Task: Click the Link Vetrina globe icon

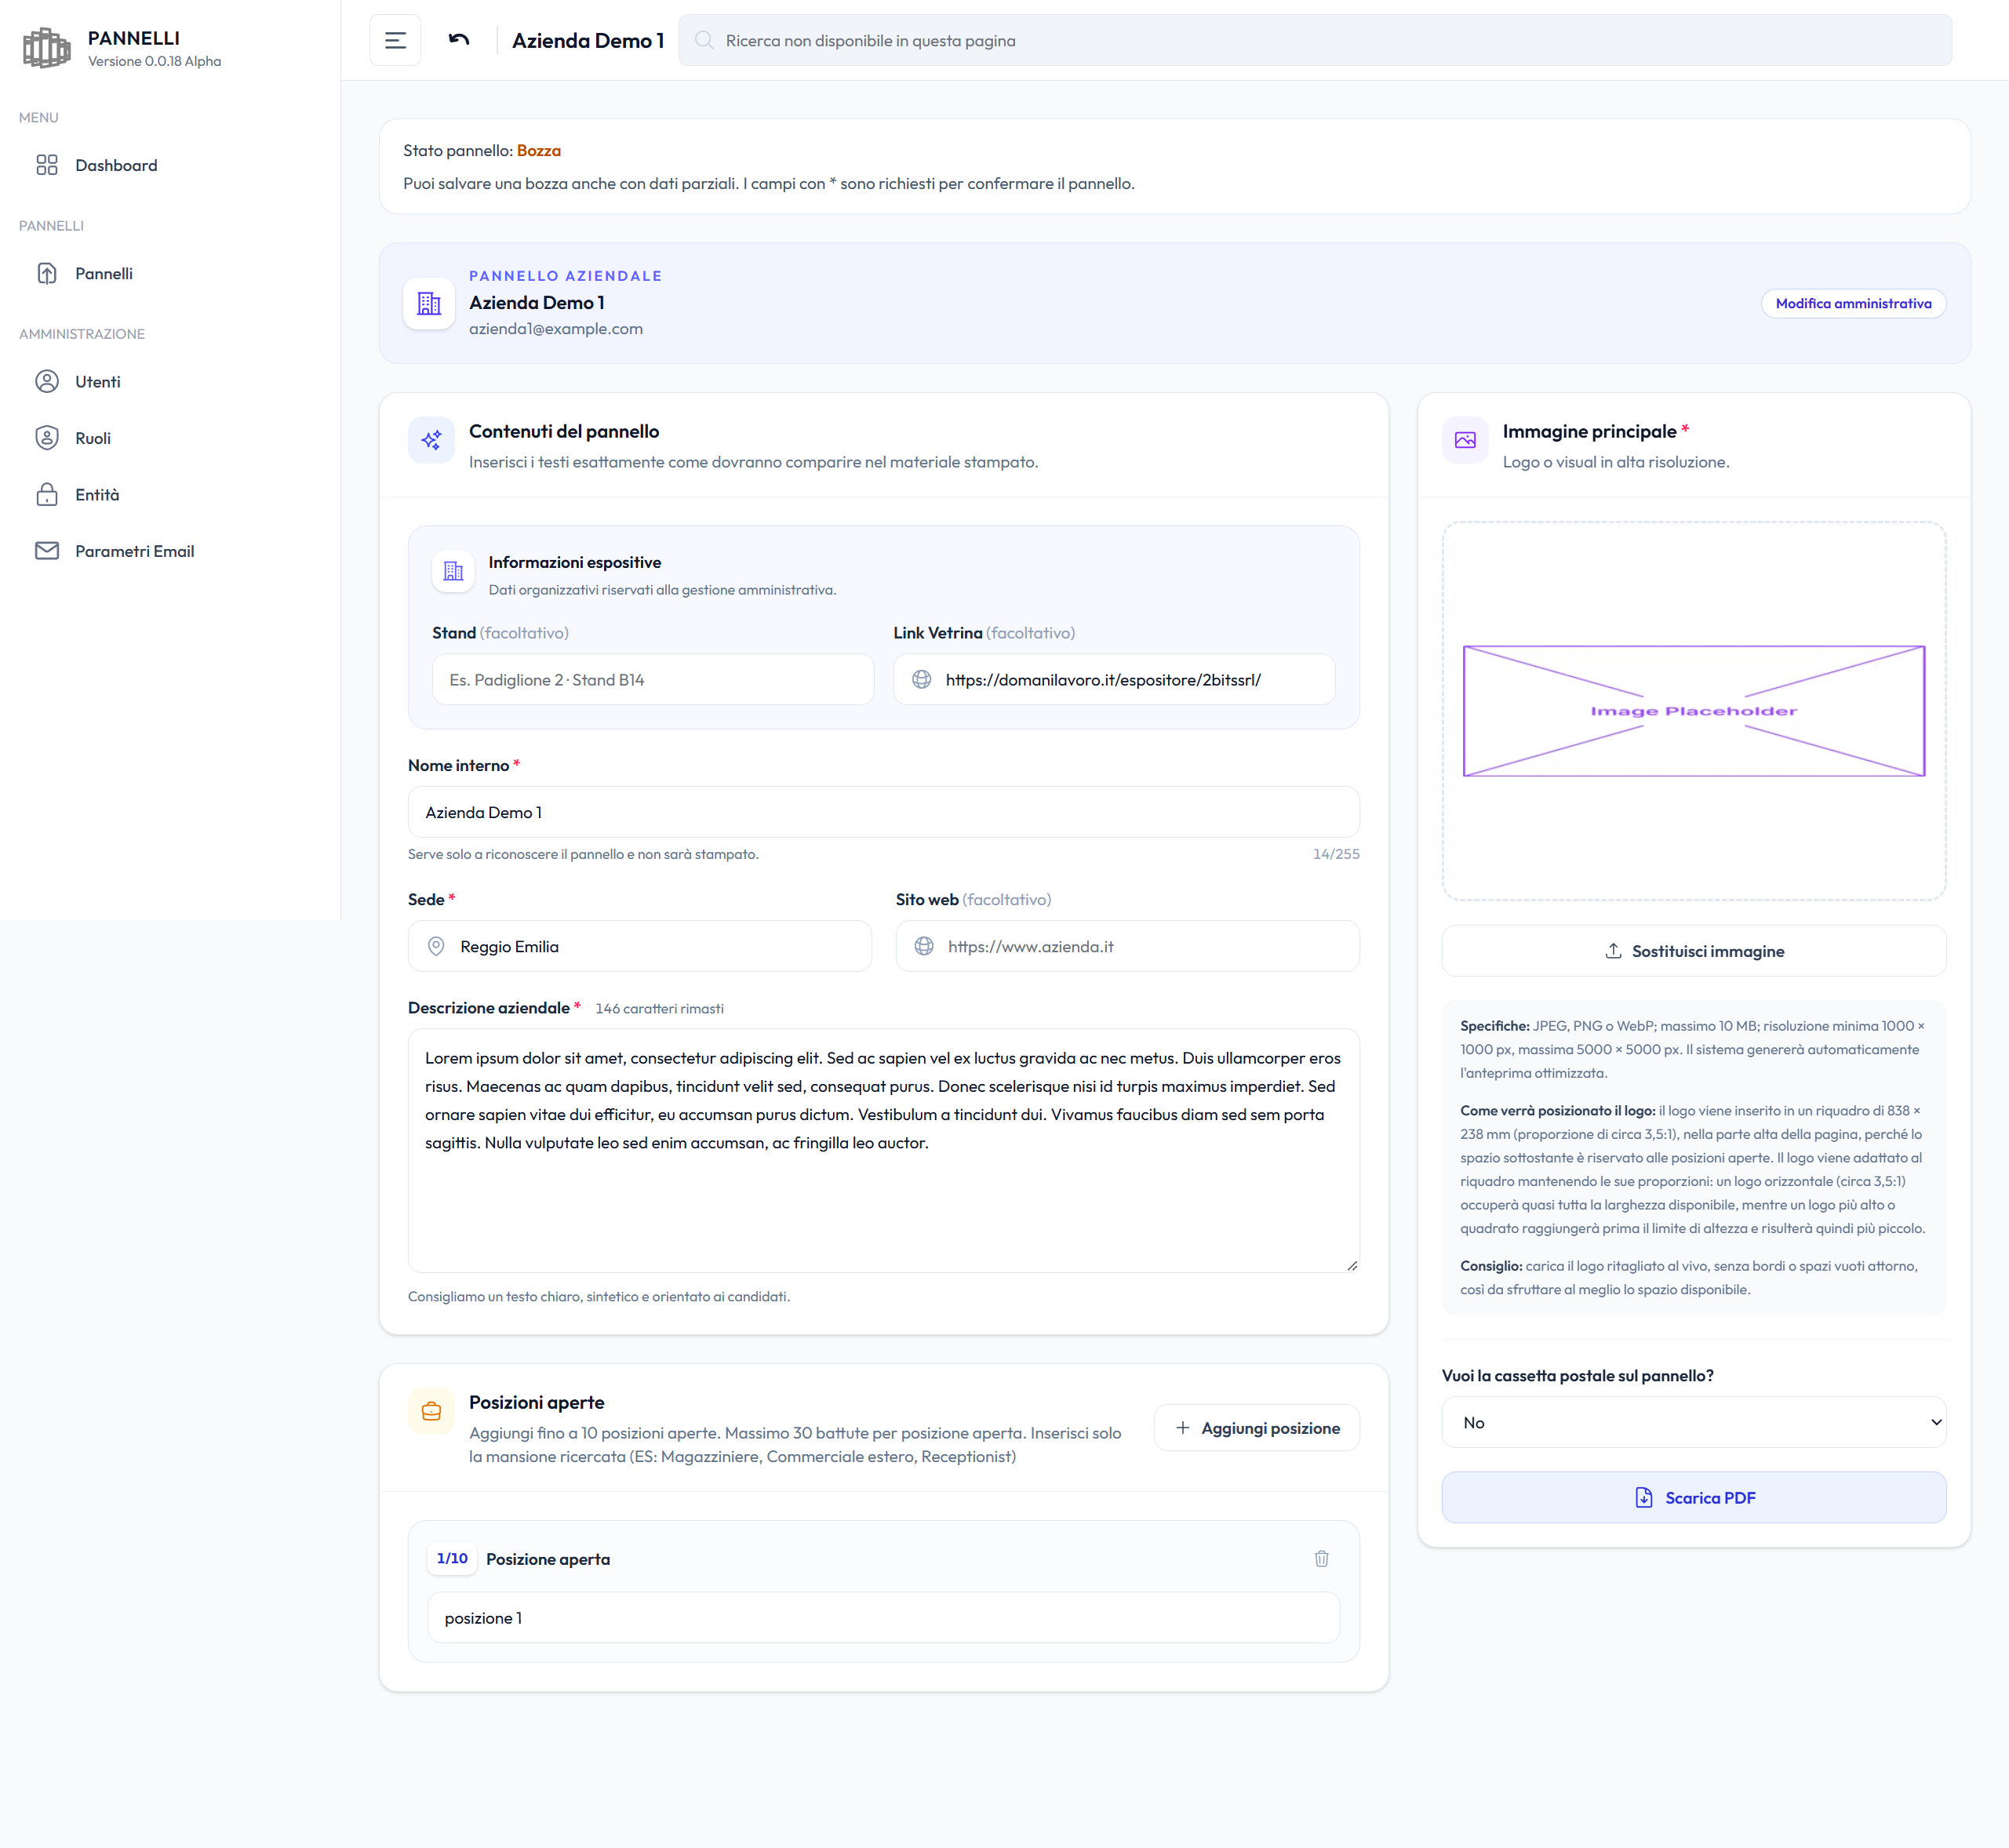Action: click(922, 679)
